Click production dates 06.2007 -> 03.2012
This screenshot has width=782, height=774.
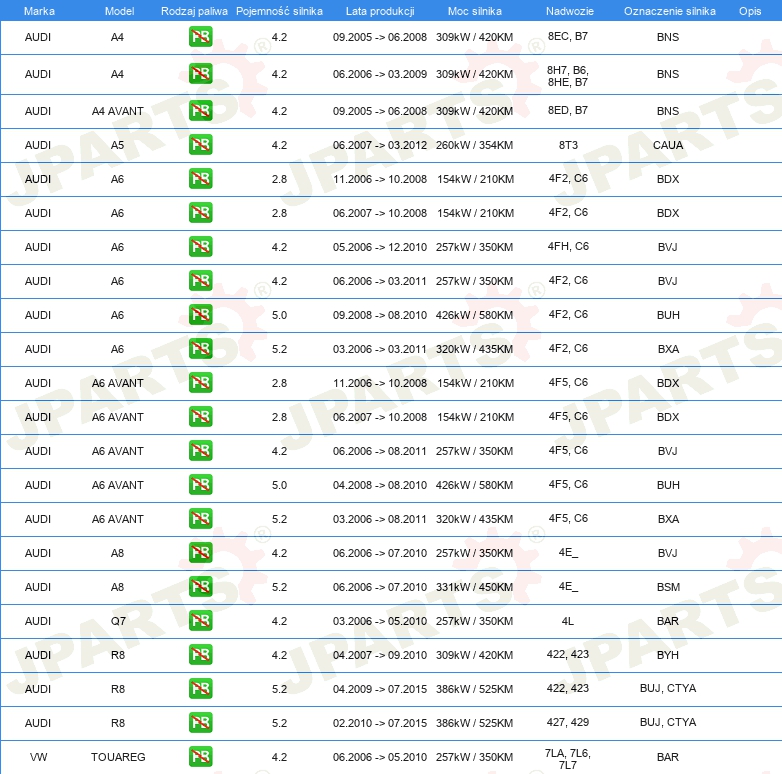[380, 145]
